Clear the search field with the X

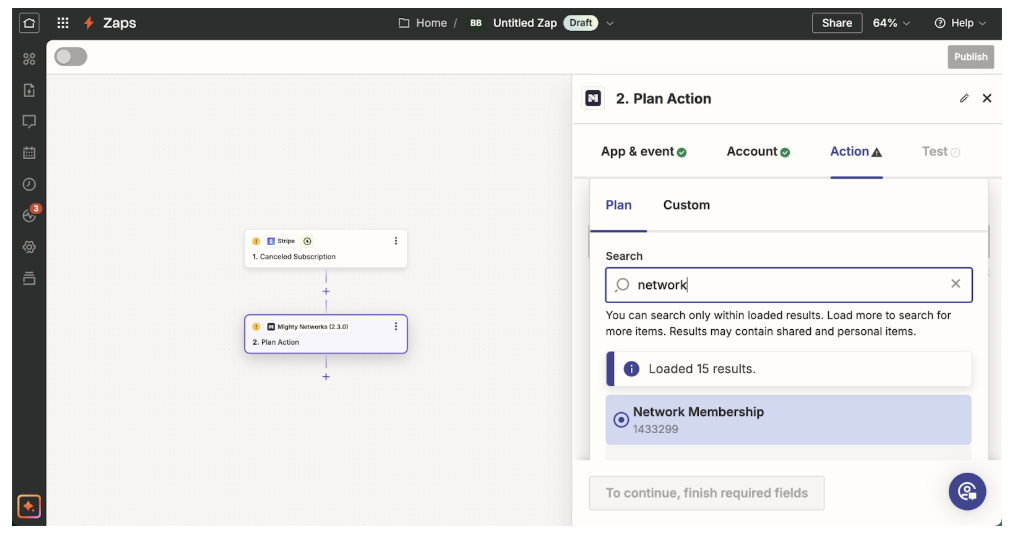point(955,284)
